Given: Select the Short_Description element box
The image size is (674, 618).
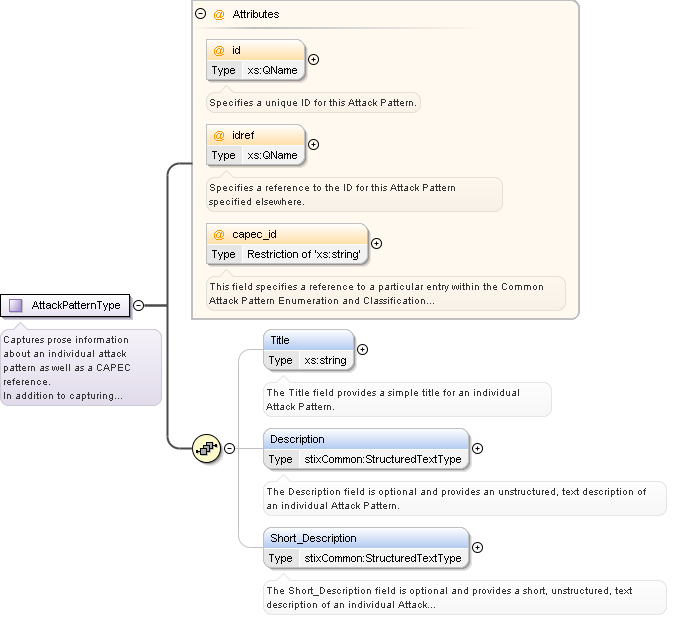Looking at the screenshot, I should (366, 538).
